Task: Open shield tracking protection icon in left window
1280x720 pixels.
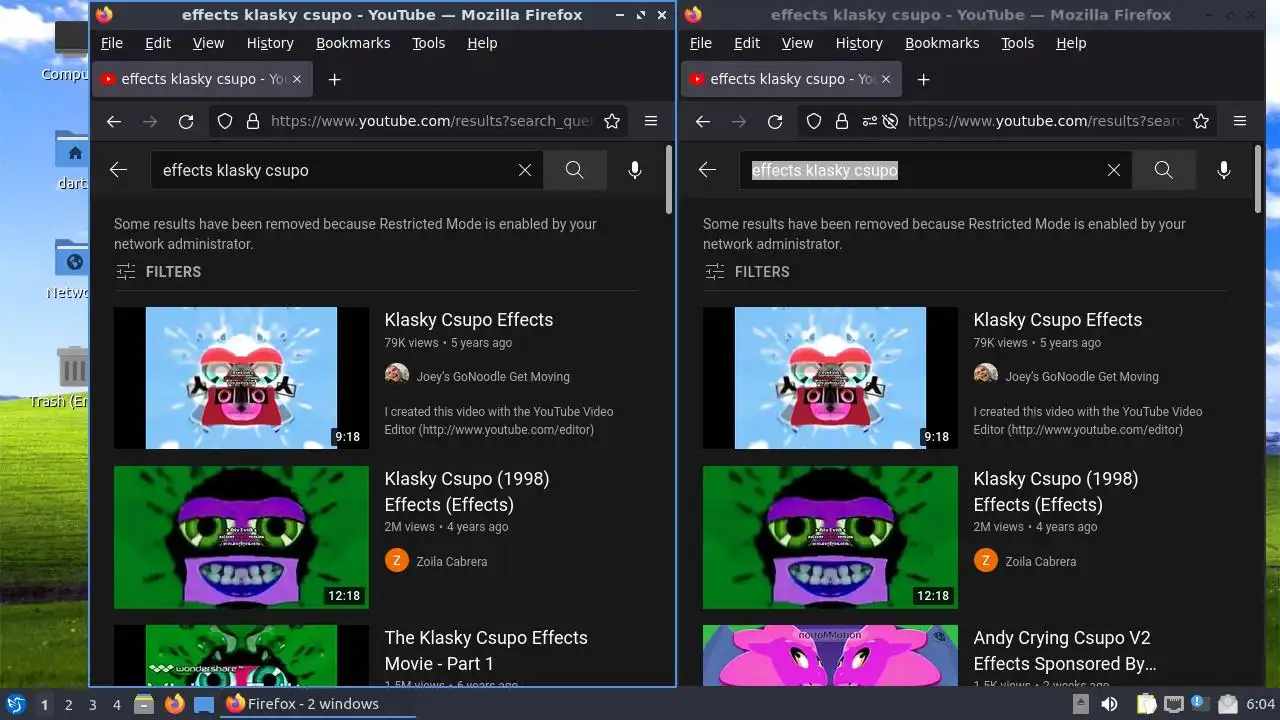Action: [x=225, y=121]
